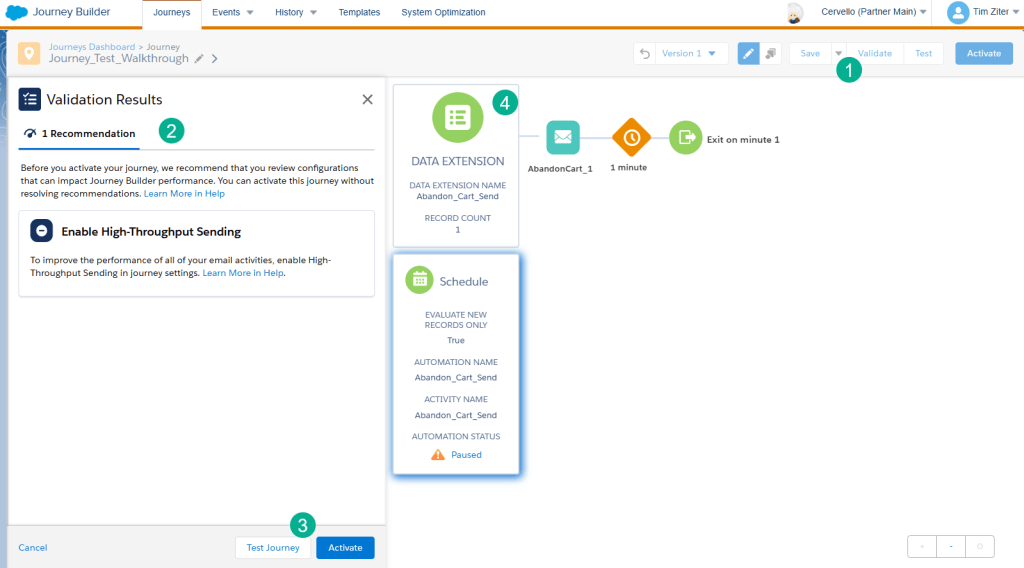The width and height of the screenshot is (1024, 568).
Task: Click the undo arrow next to Version 1
Action: (645, 54)
